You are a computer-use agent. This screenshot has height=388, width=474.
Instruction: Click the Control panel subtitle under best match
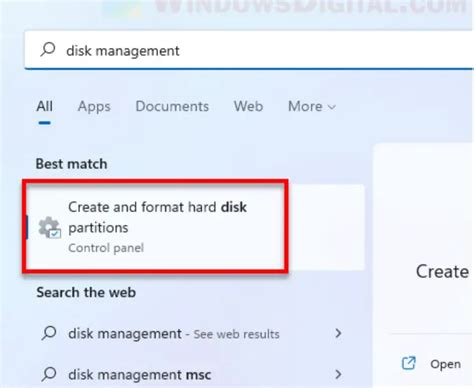click(106, 248)
